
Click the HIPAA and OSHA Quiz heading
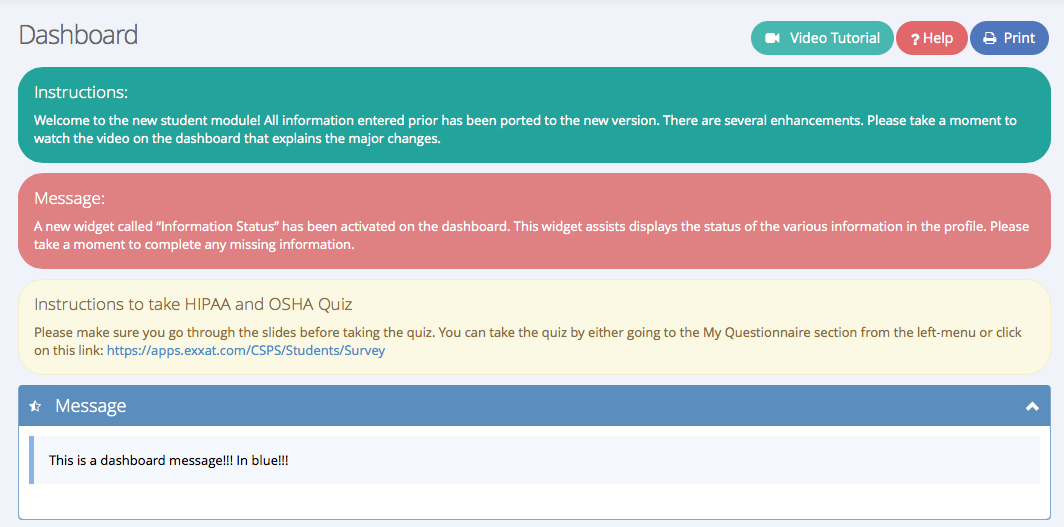[193, 304]
